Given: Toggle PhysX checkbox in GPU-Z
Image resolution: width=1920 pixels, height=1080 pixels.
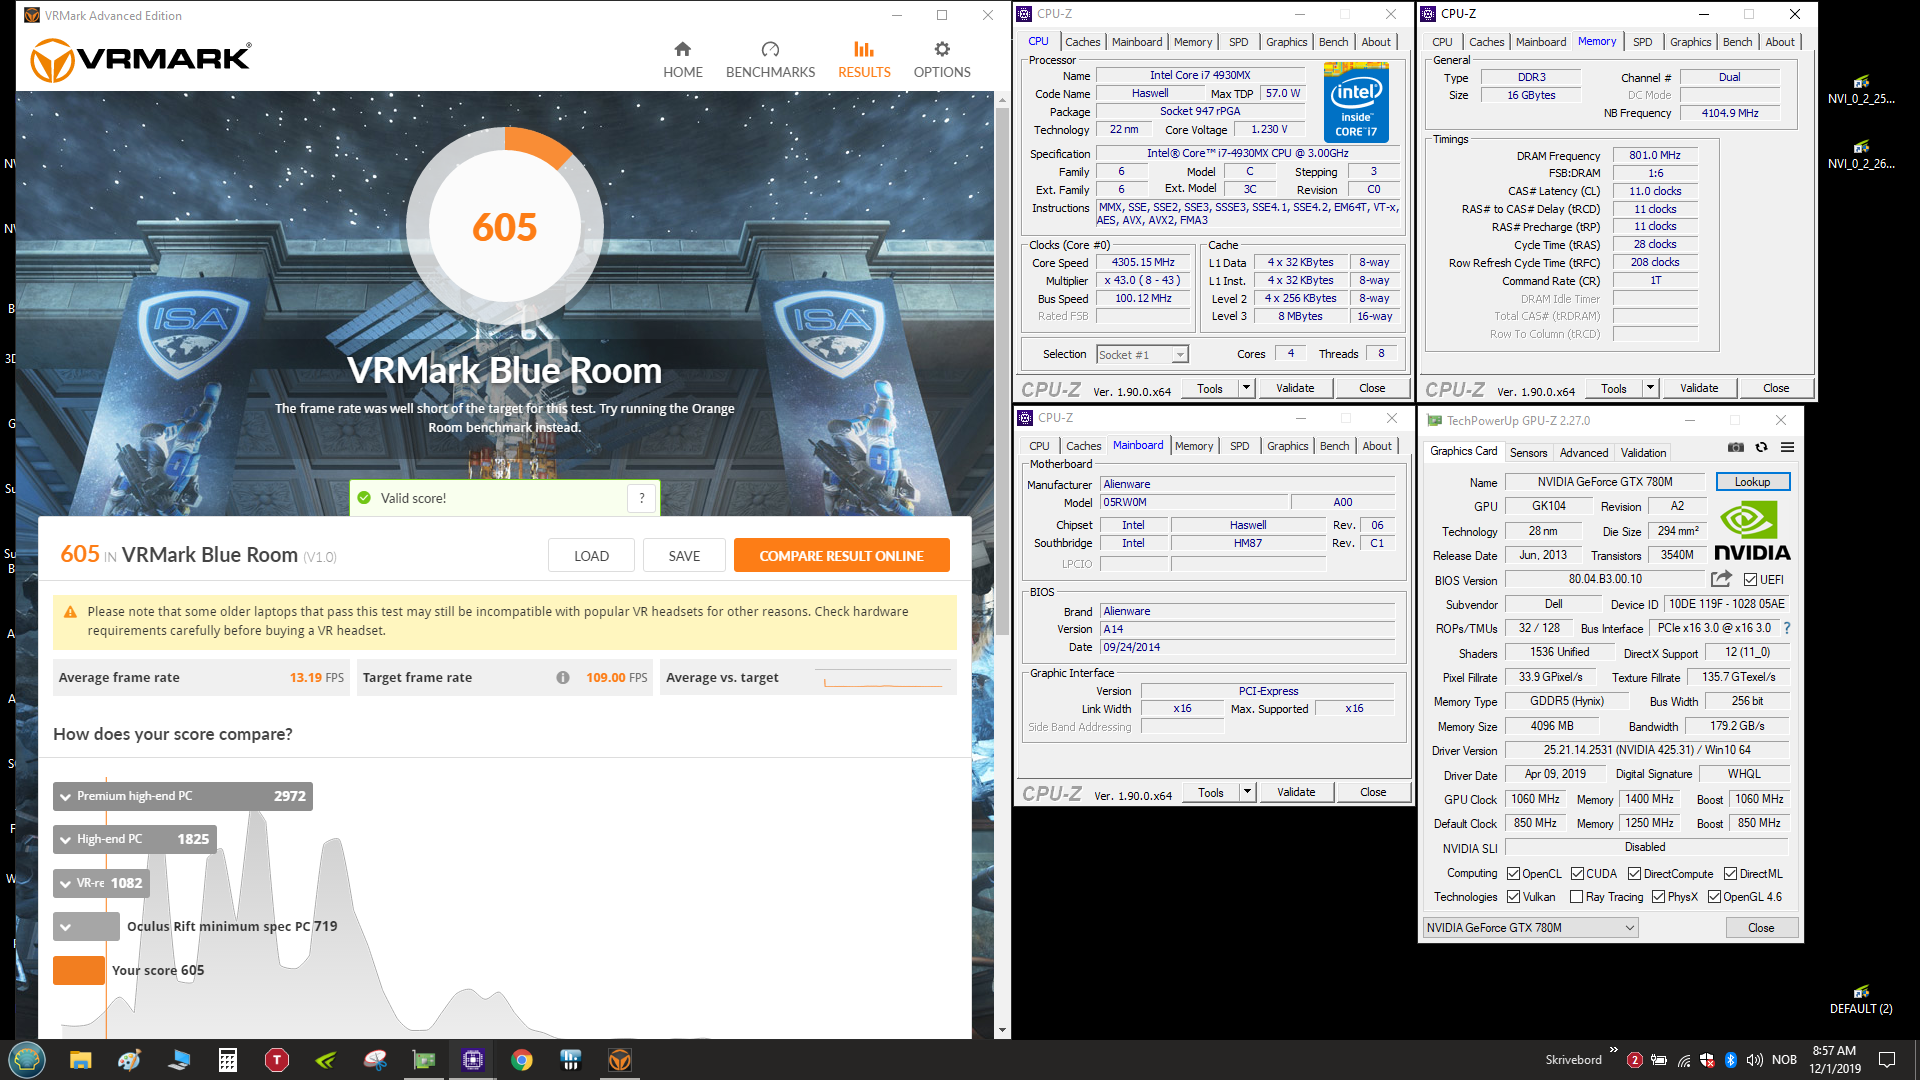Looking at the screenshot, I should 1658,897.
